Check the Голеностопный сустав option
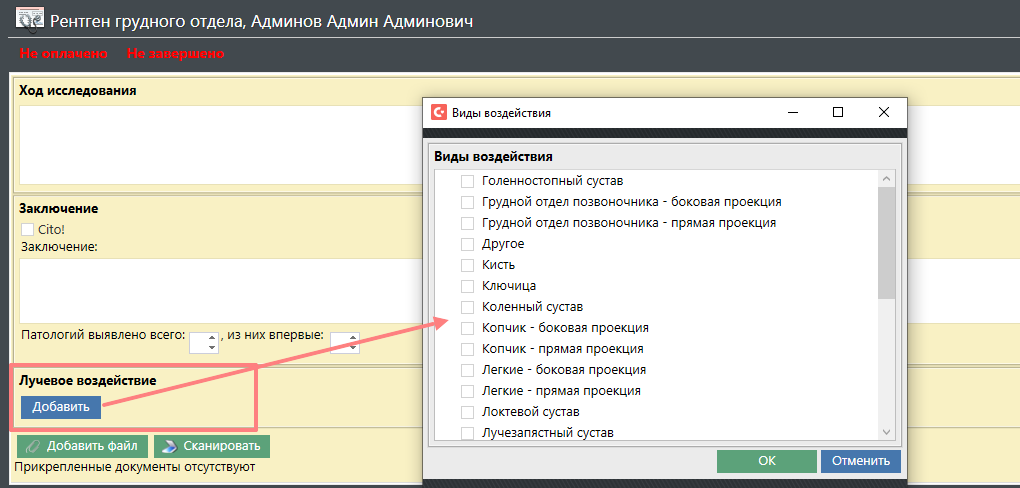 (x=466, y=181)
